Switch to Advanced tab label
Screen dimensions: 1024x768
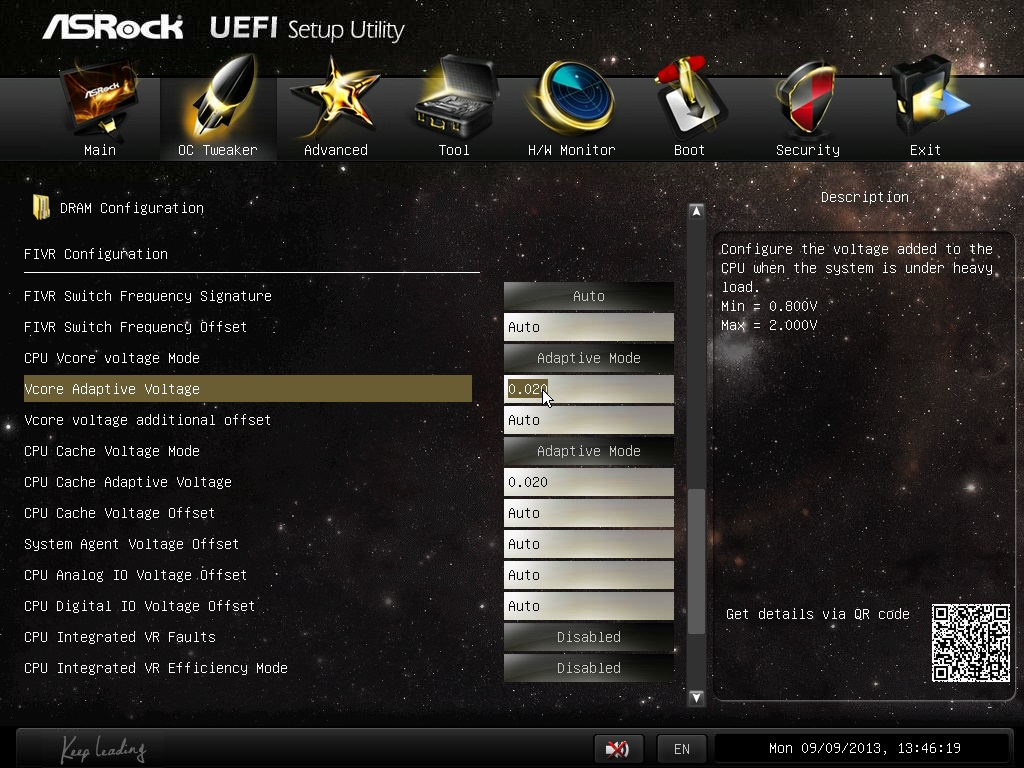[x=336, y=150]
